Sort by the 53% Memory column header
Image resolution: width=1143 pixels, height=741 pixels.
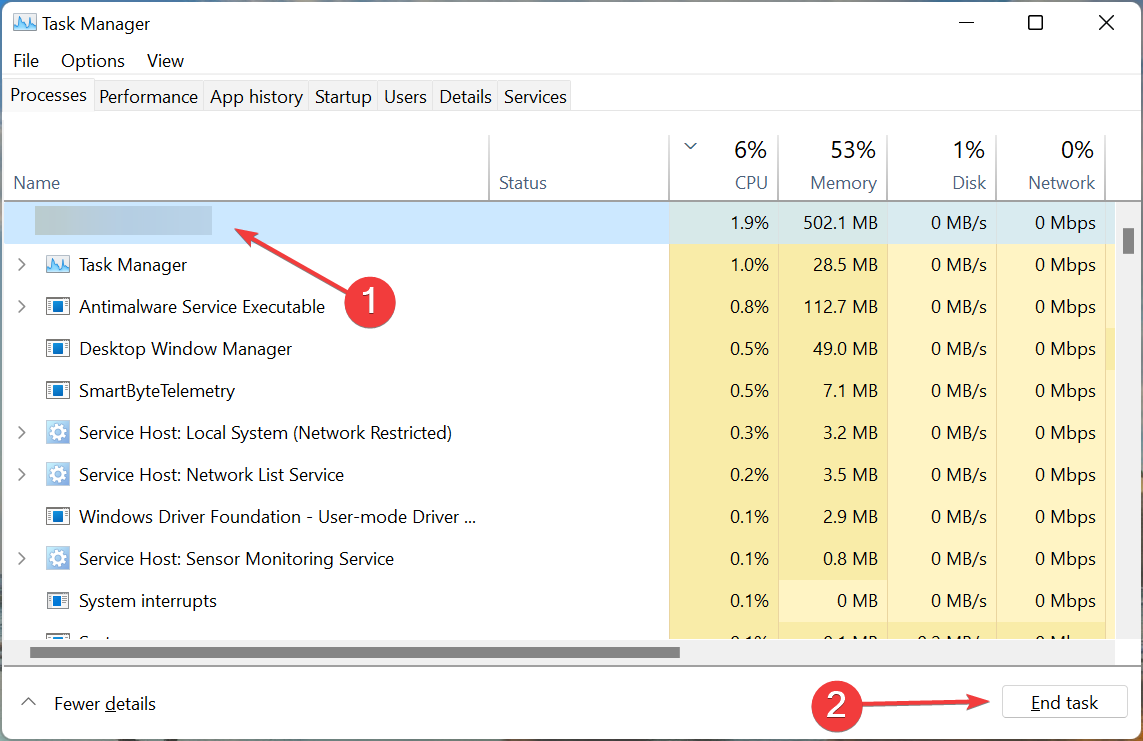[832, 168]
